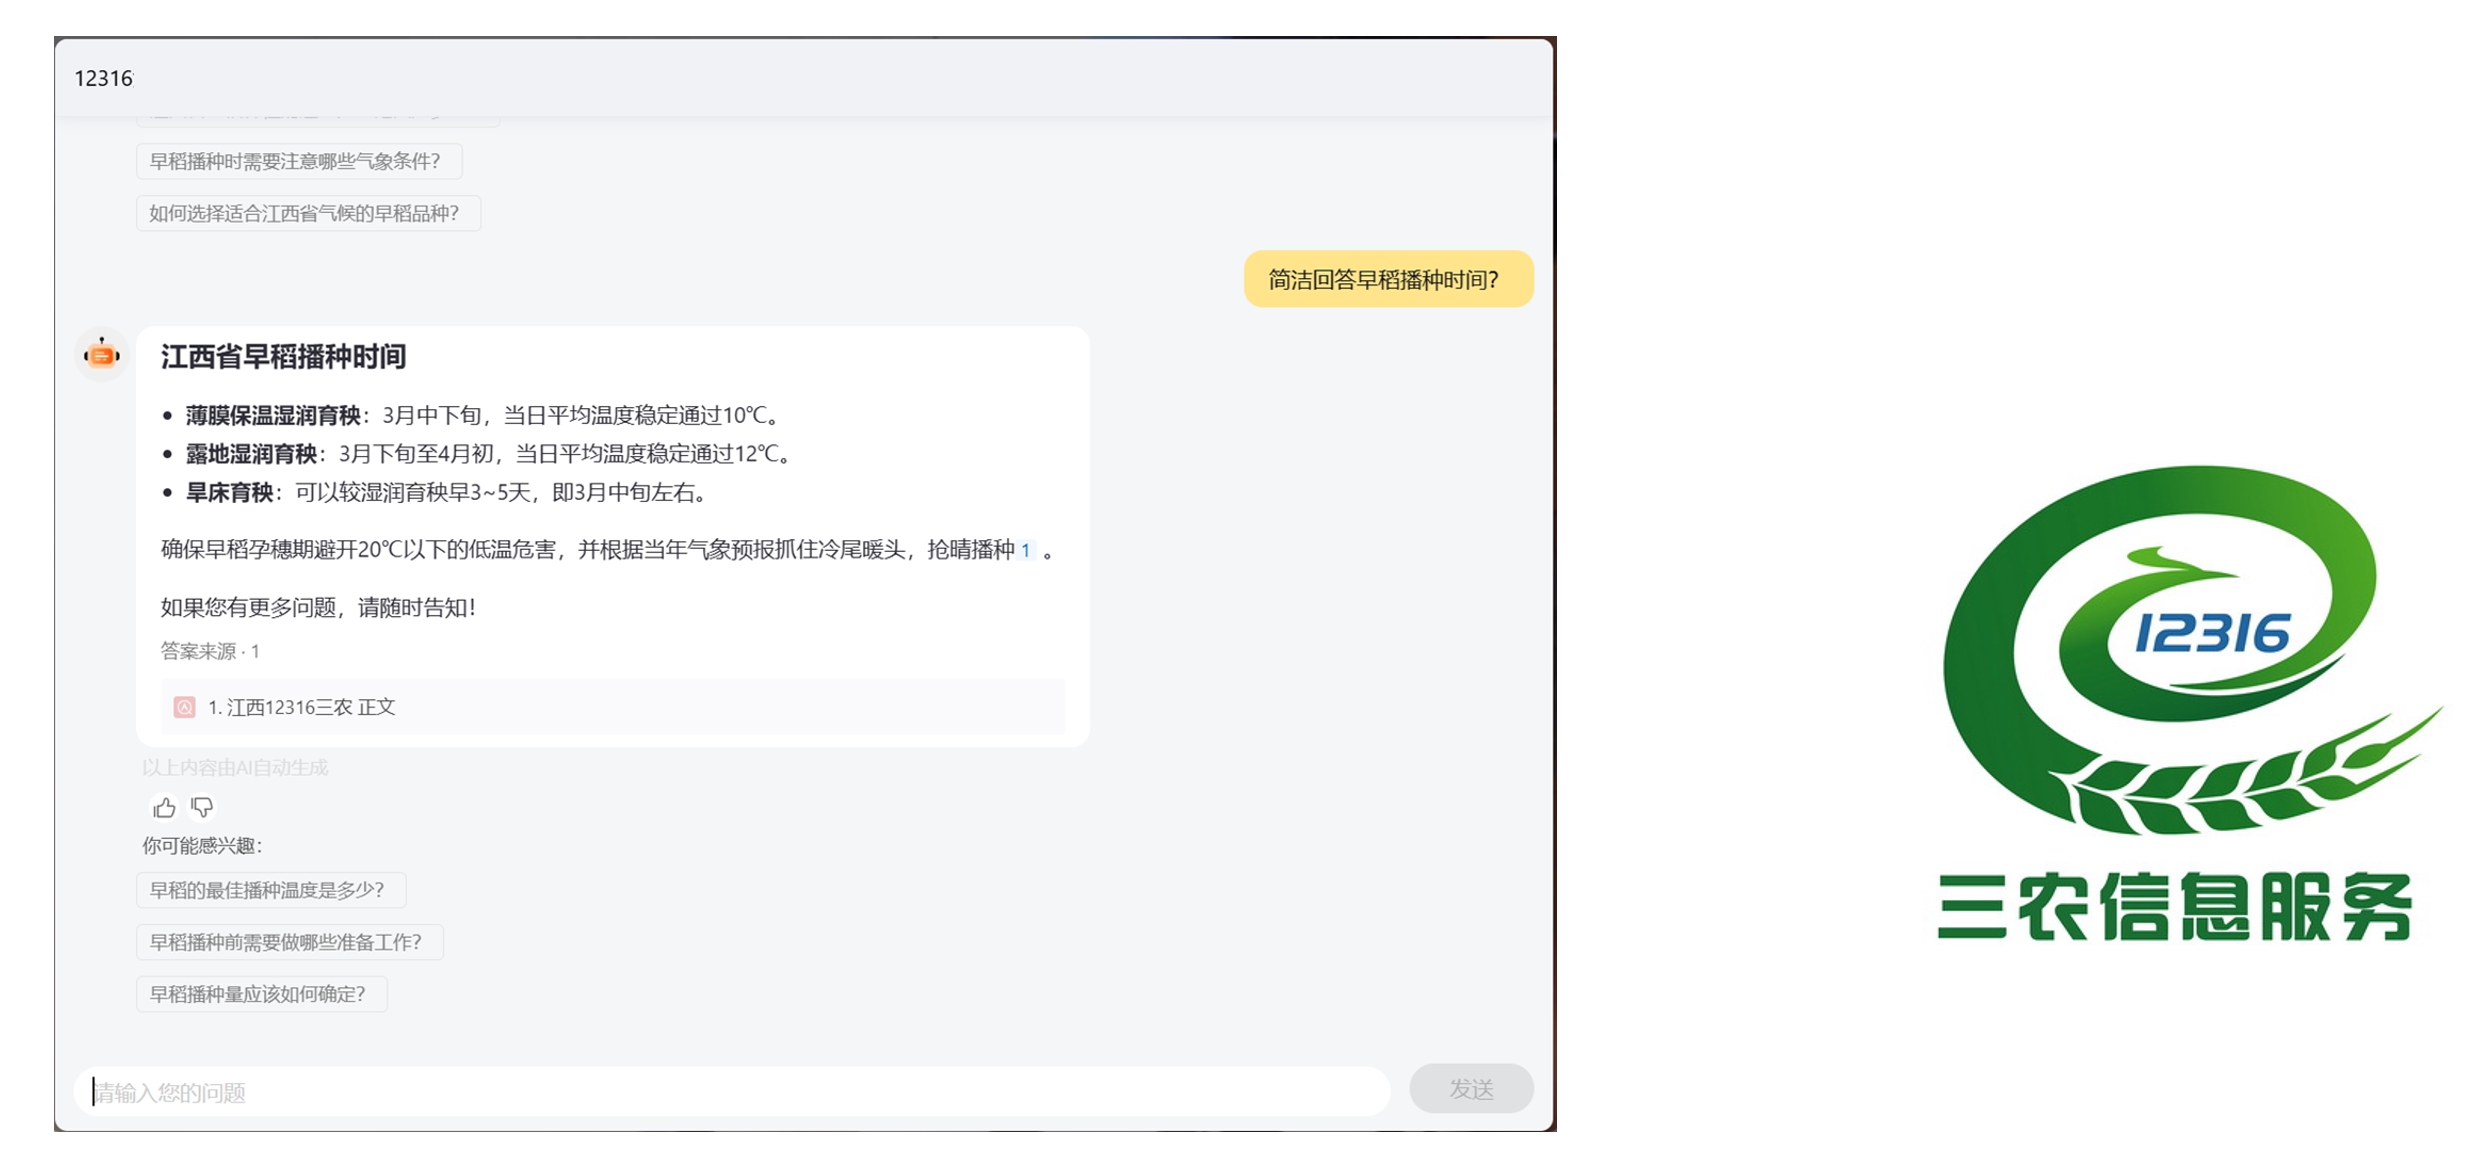The width and height of the screenshot is (2479, 1165).
Task: Select suggestion 早稻播种量应该如何确定?
Action: [262, 994]
